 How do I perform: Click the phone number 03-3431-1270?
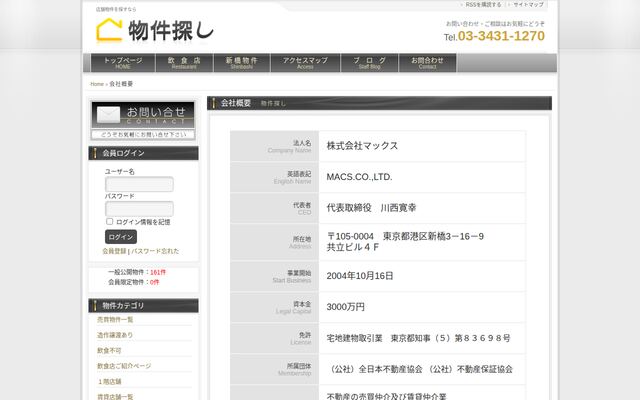tap(501, 36)
